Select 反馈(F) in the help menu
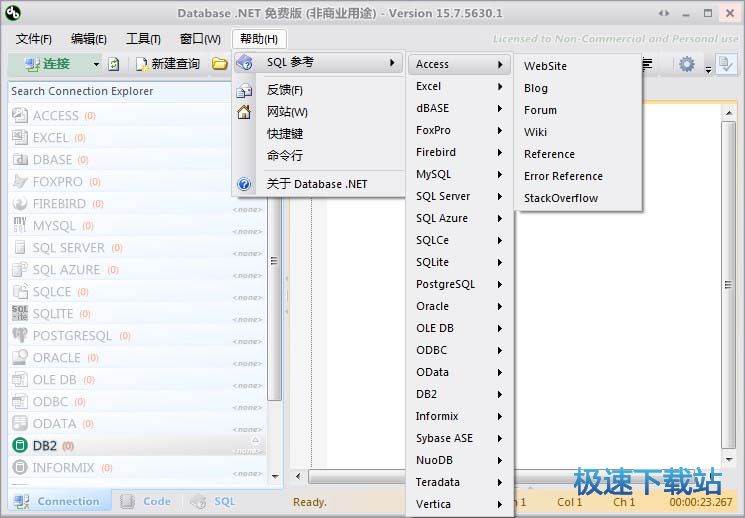Screen dimensions: 745x518 click(x=318, y=90)
